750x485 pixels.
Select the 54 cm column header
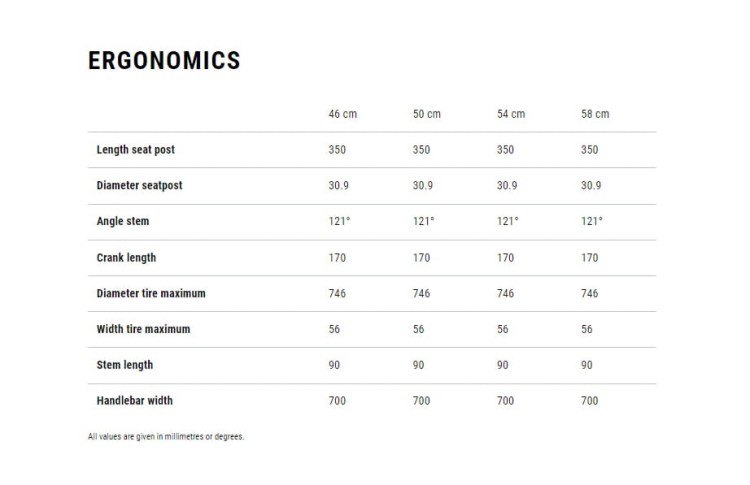[511, 114]
